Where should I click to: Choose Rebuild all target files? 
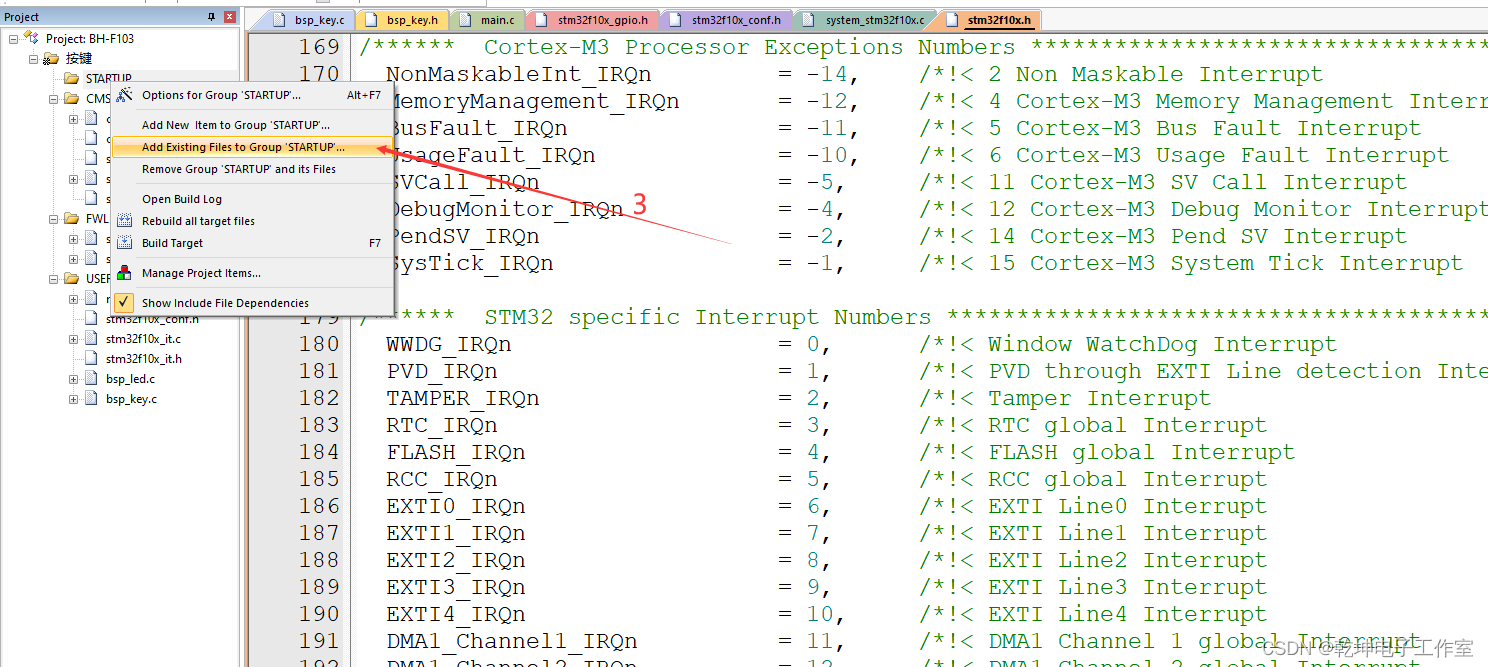[252, 221]
